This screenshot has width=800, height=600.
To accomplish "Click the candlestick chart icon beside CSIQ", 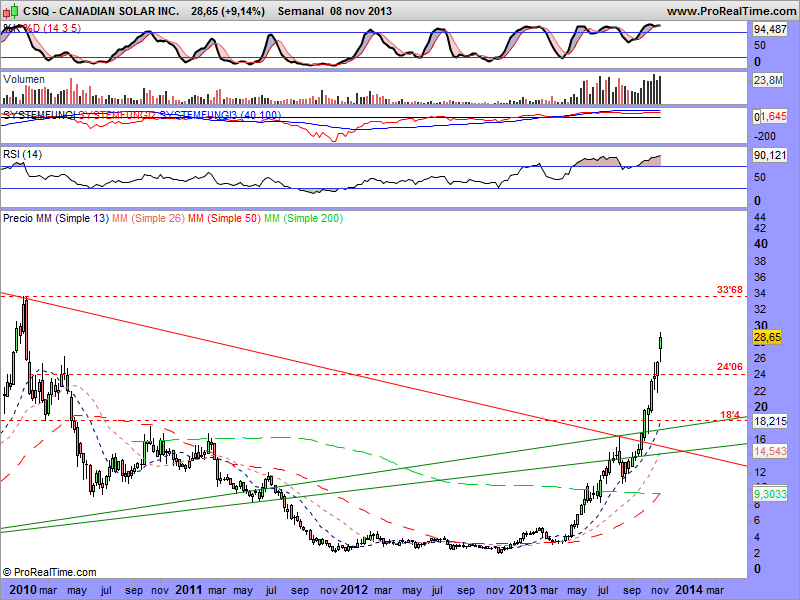I will [x=10, y=10].
